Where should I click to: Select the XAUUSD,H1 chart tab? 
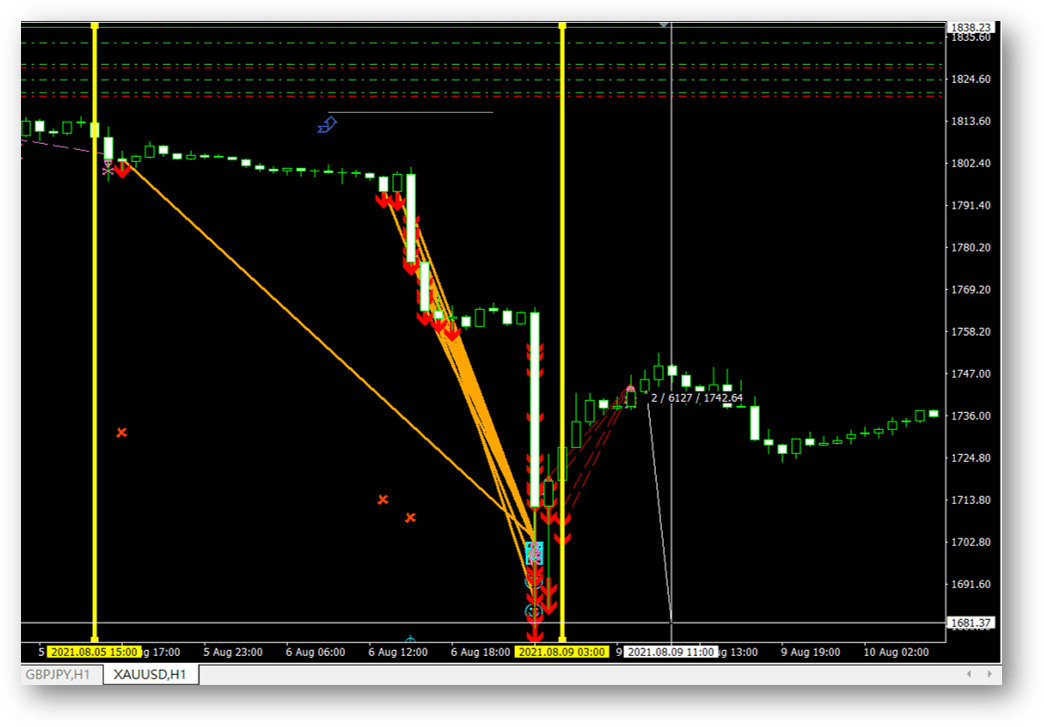pos(149,675)
